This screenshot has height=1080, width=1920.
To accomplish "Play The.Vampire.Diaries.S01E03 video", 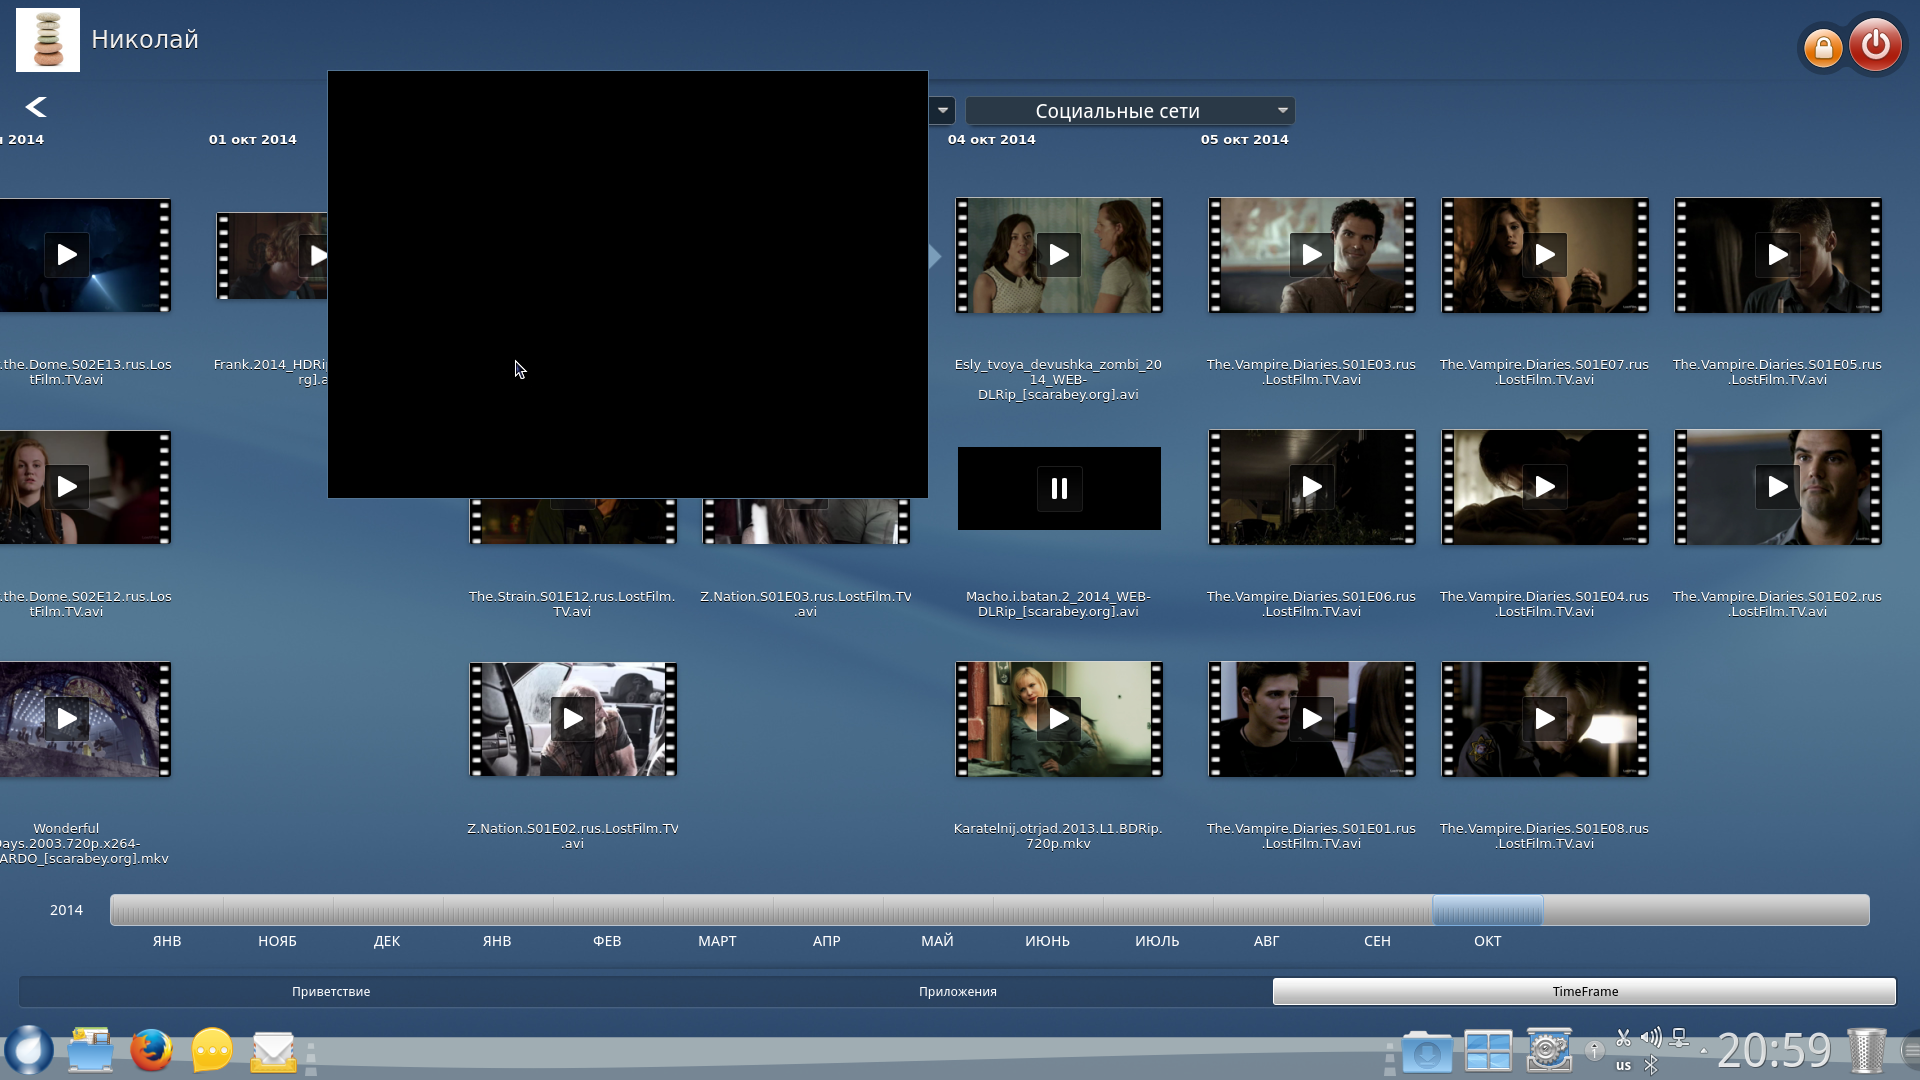I will [1311, 255].
